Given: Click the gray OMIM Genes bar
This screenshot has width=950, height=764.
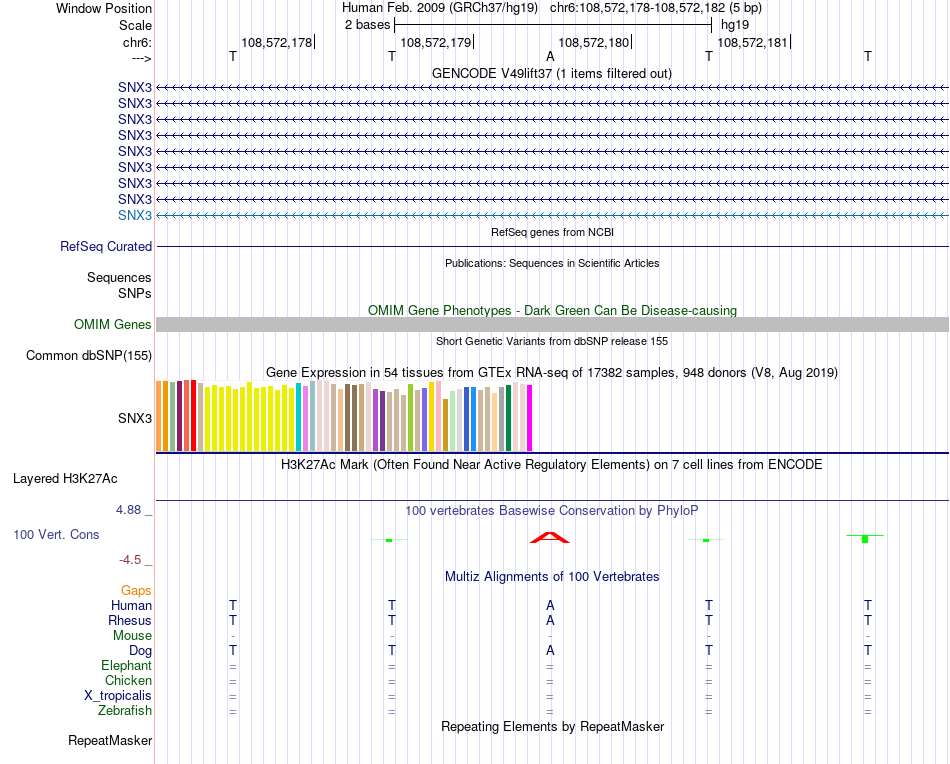Looking at the screenshot, I should pos(553,324).
